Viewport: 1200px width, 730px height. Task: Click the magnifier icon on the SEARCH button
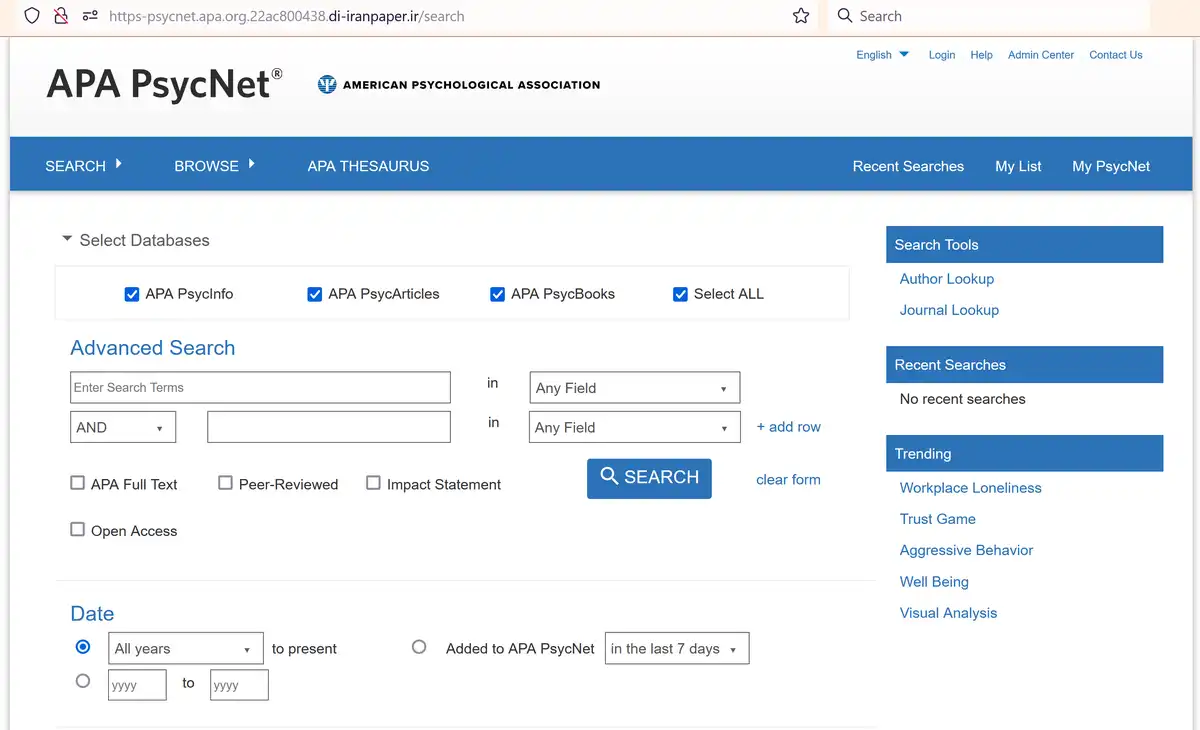(610, 477)
